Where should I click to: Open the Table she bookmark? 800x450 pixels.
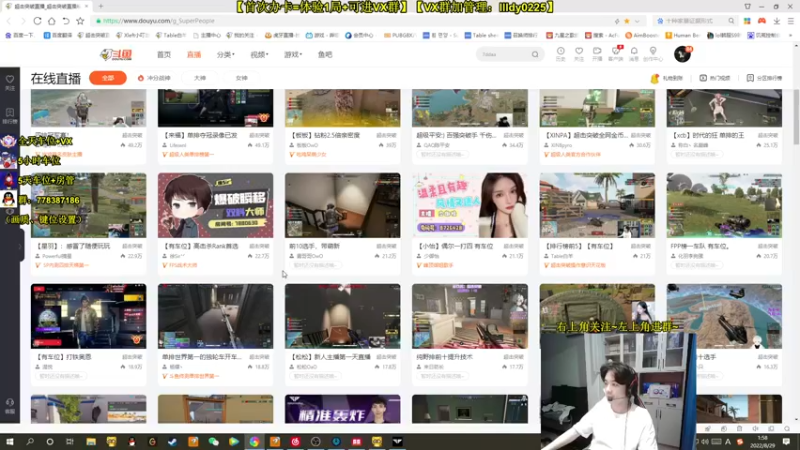[481, 35]
